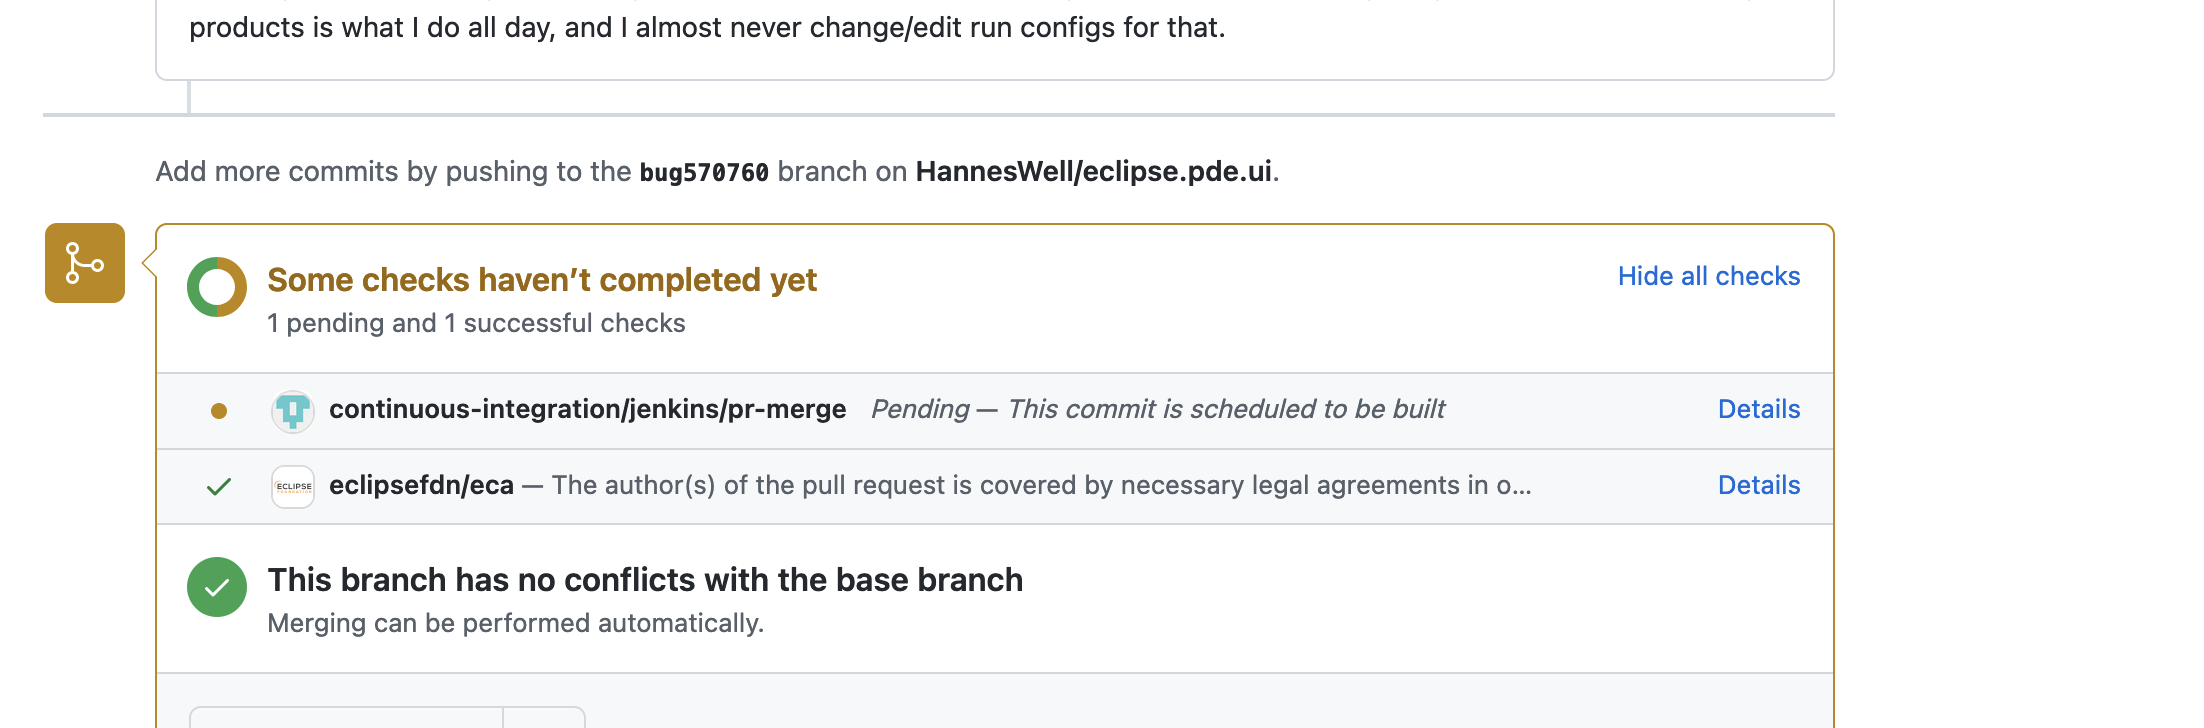Click the bug570760 branch name

(704, 172)
